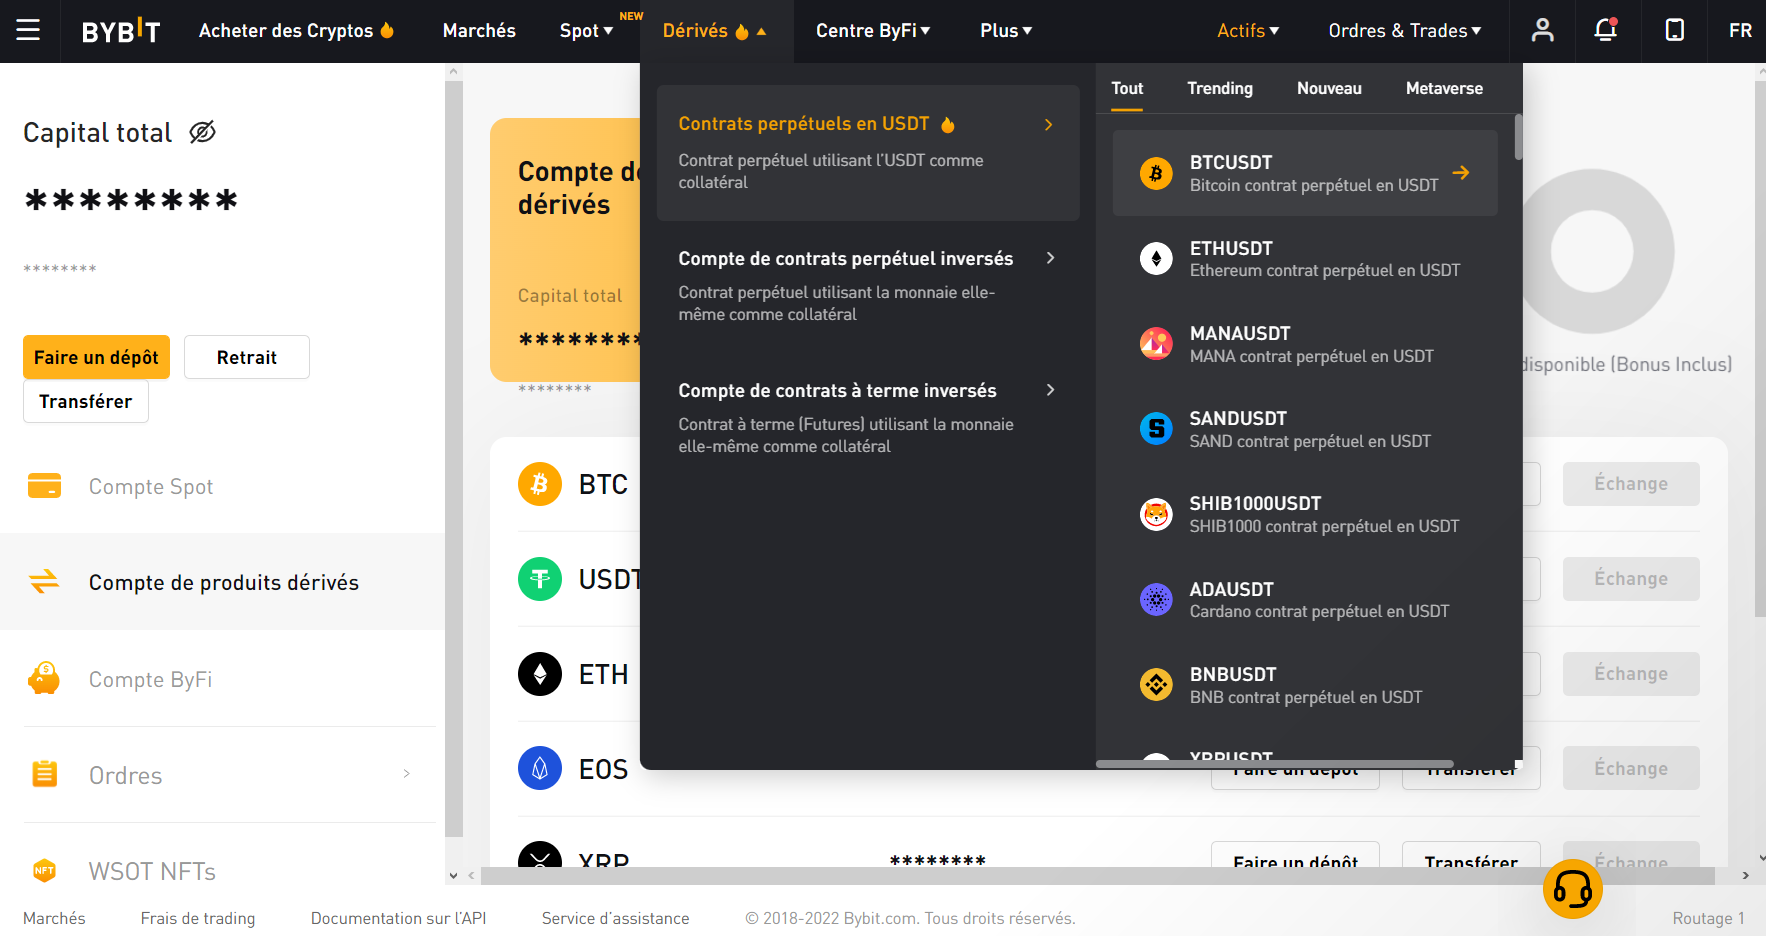Expand Compte de contrats à terme inversés chevron

(x=1050, y=390)
